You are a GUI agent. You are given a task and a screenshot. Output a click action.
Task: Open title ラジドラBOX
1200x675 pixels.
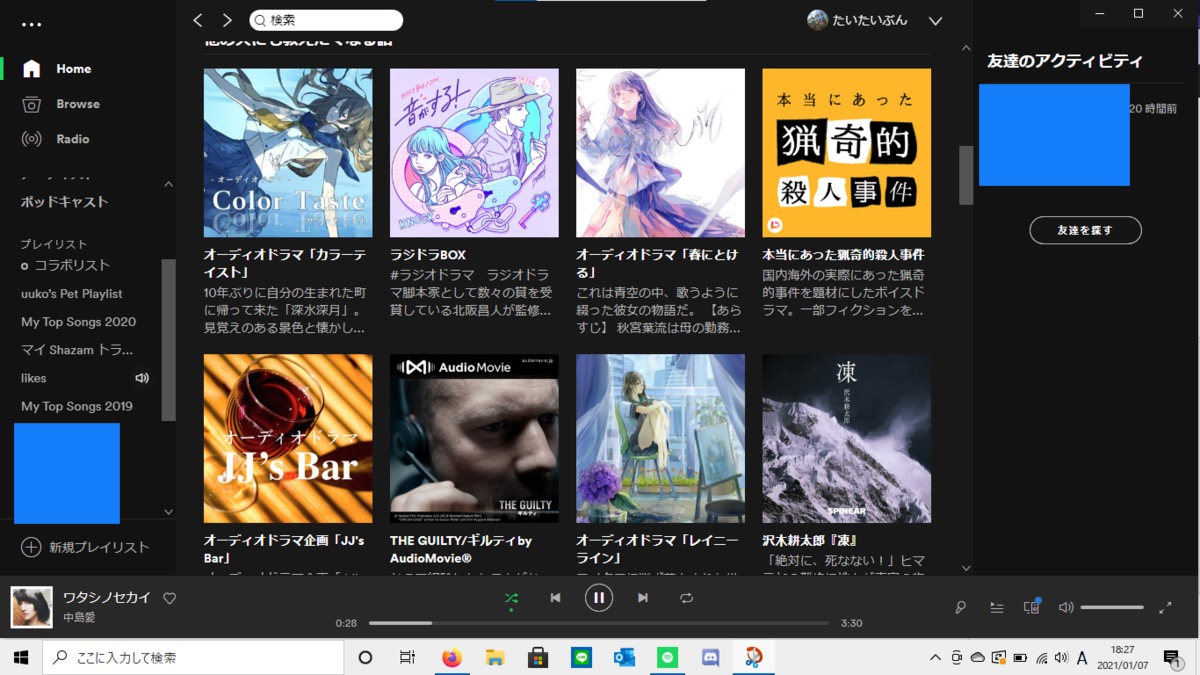428,255
